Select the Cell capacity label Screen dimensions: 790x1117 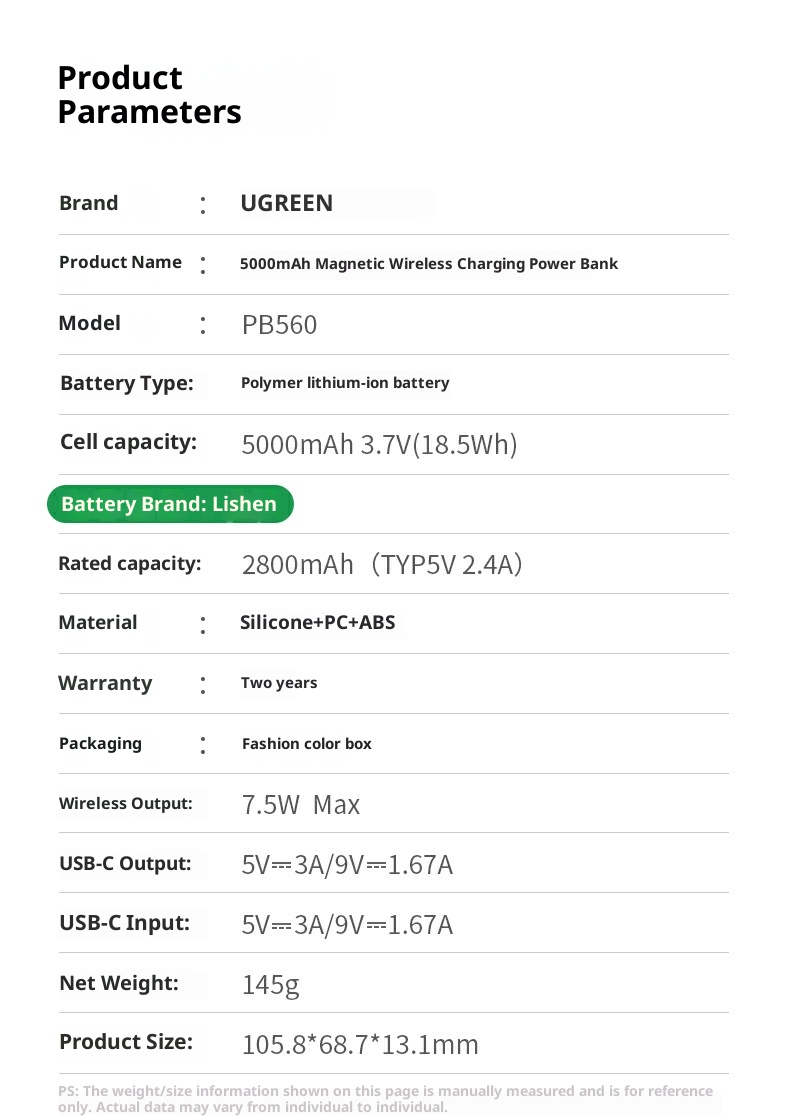(128, 442)
